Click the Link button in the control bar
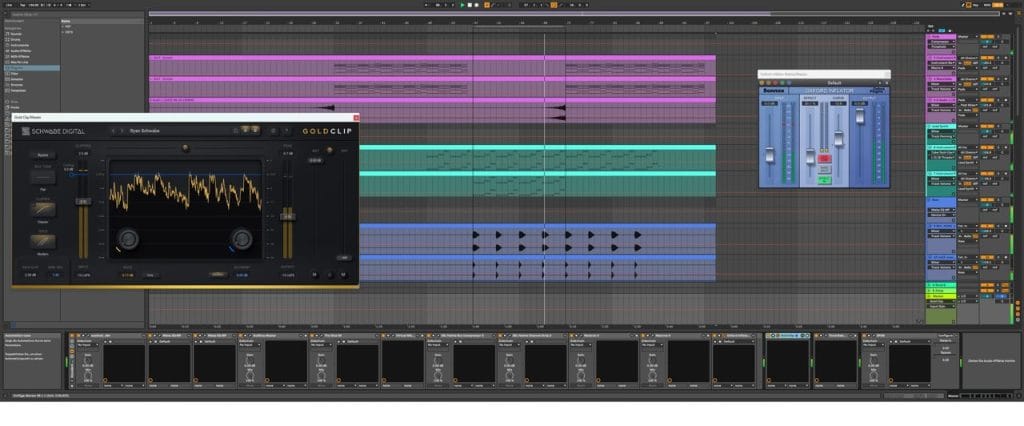Image resolution: width=1024 pixels, height=426 pixels. click(x=9, y=5)
